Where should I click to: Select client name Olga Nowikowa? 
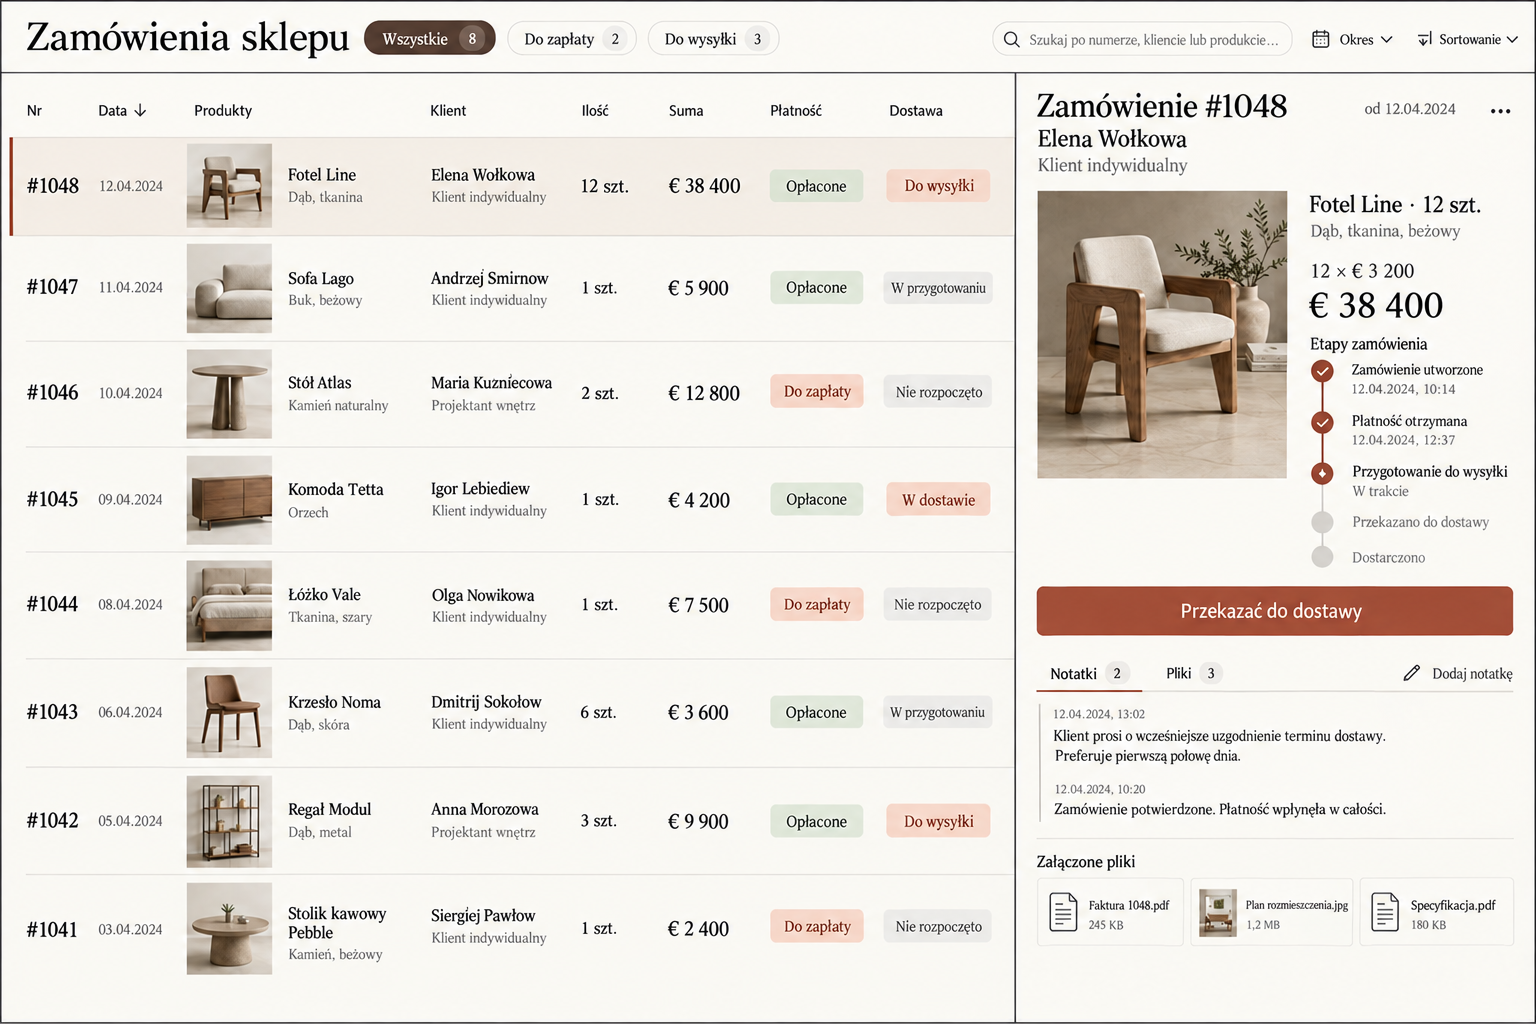(483, 595)
